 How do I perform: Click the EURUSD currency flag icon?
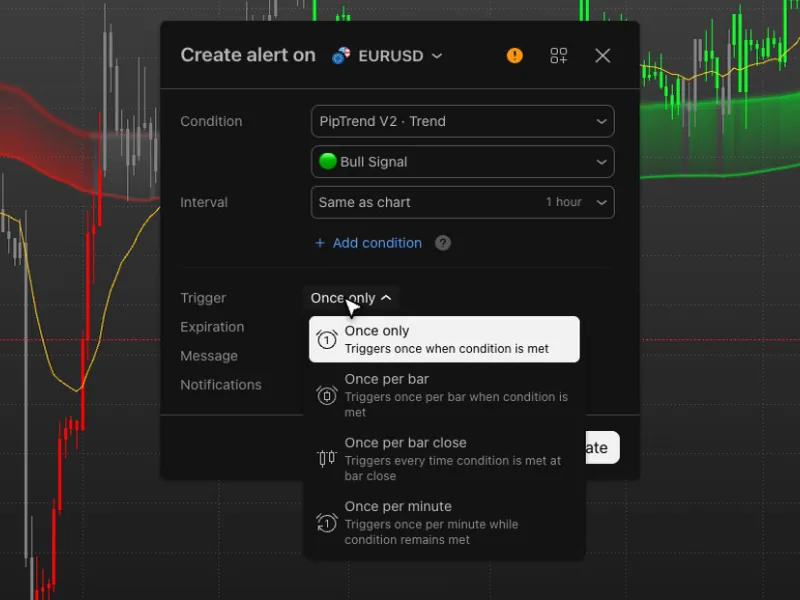point(341,55)
